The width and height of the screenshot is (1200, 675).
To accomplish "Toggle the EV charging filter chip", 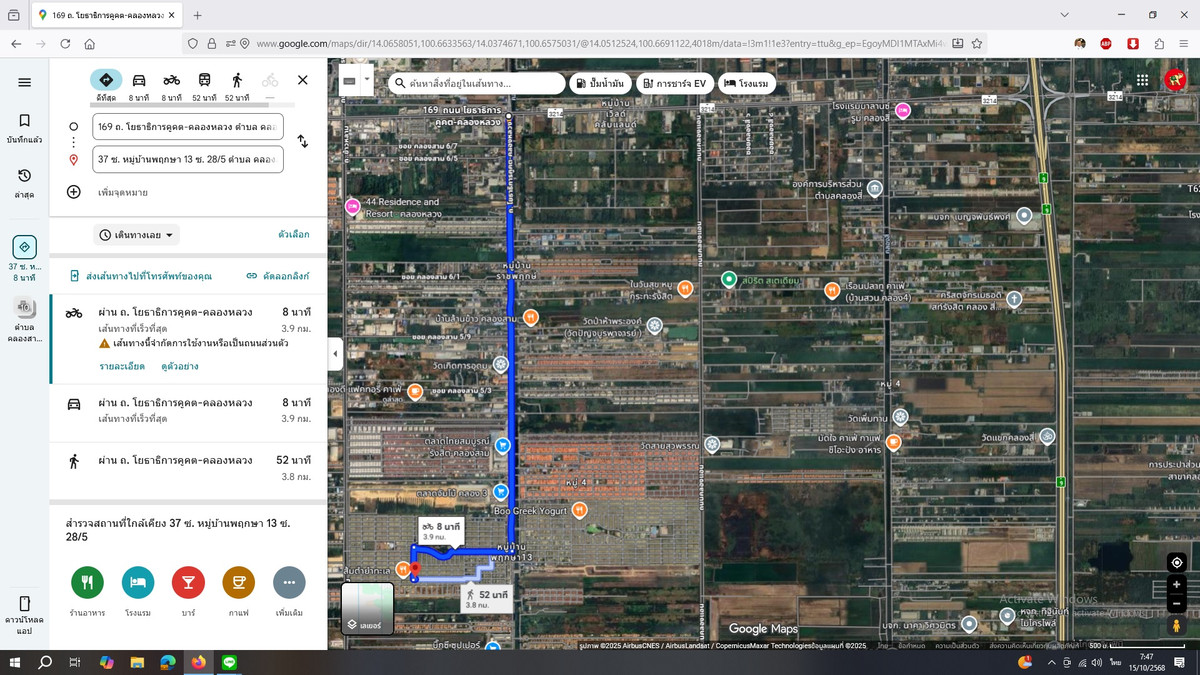I will (x=673, y=83).
